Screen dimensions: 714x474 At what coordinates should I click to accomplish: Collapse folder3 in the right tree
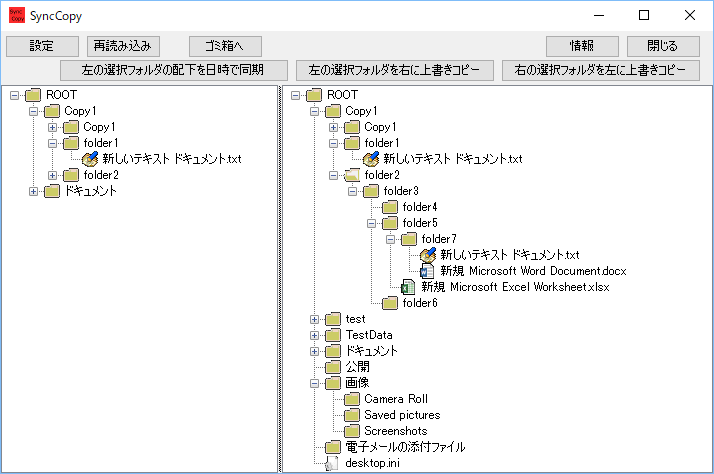pos(353,191)
